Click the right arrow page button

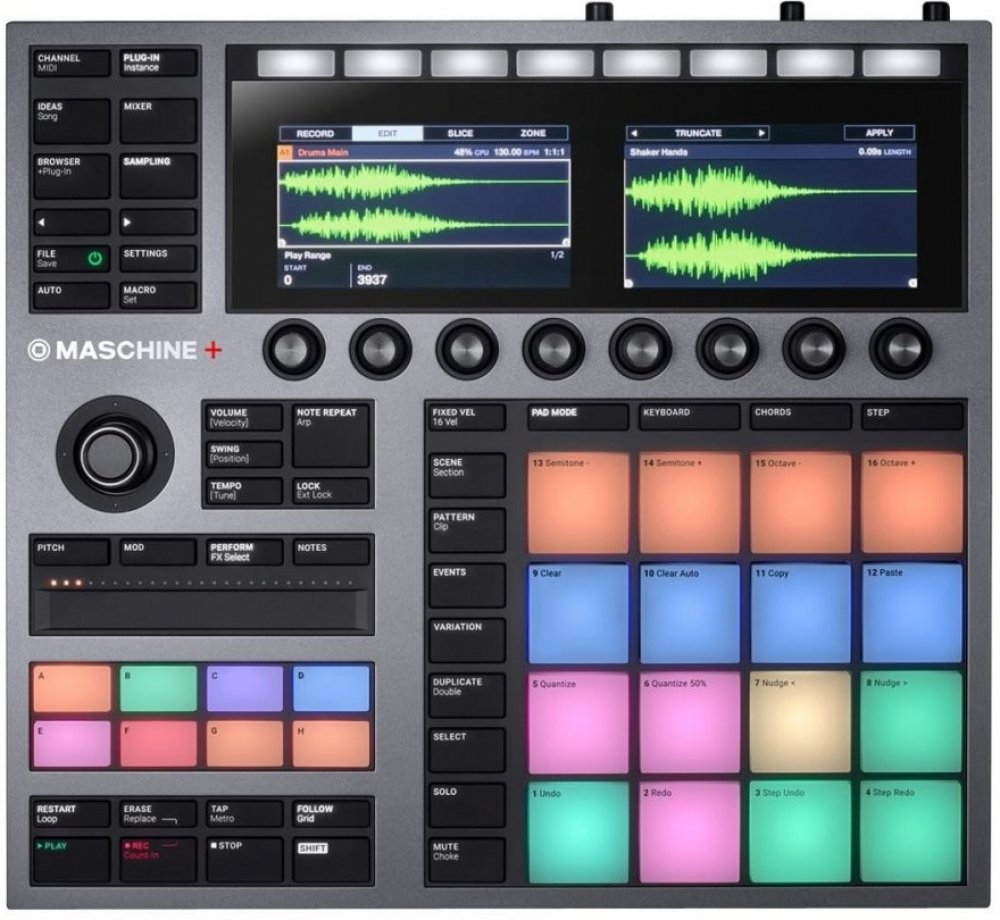[158, 221]
